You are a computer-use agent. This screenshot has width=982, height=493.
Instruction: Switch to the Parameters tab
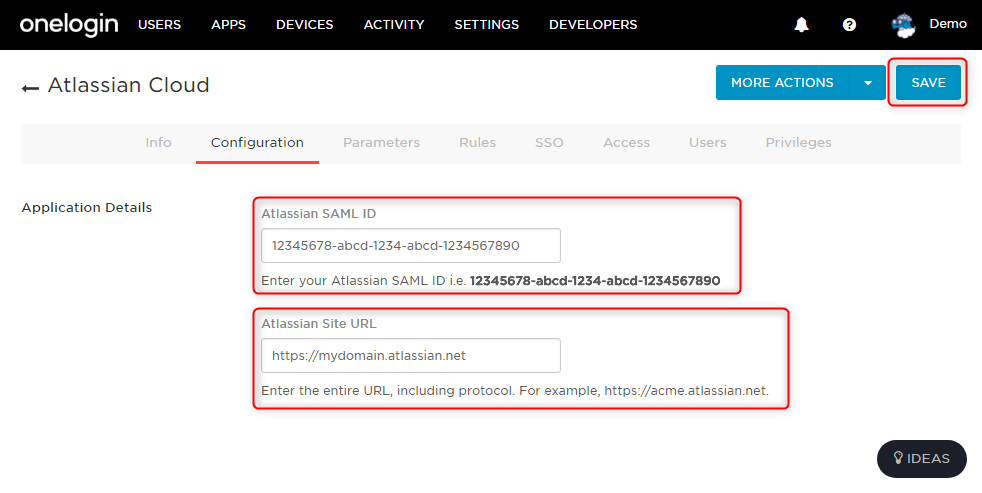click(x=381, y=143)
